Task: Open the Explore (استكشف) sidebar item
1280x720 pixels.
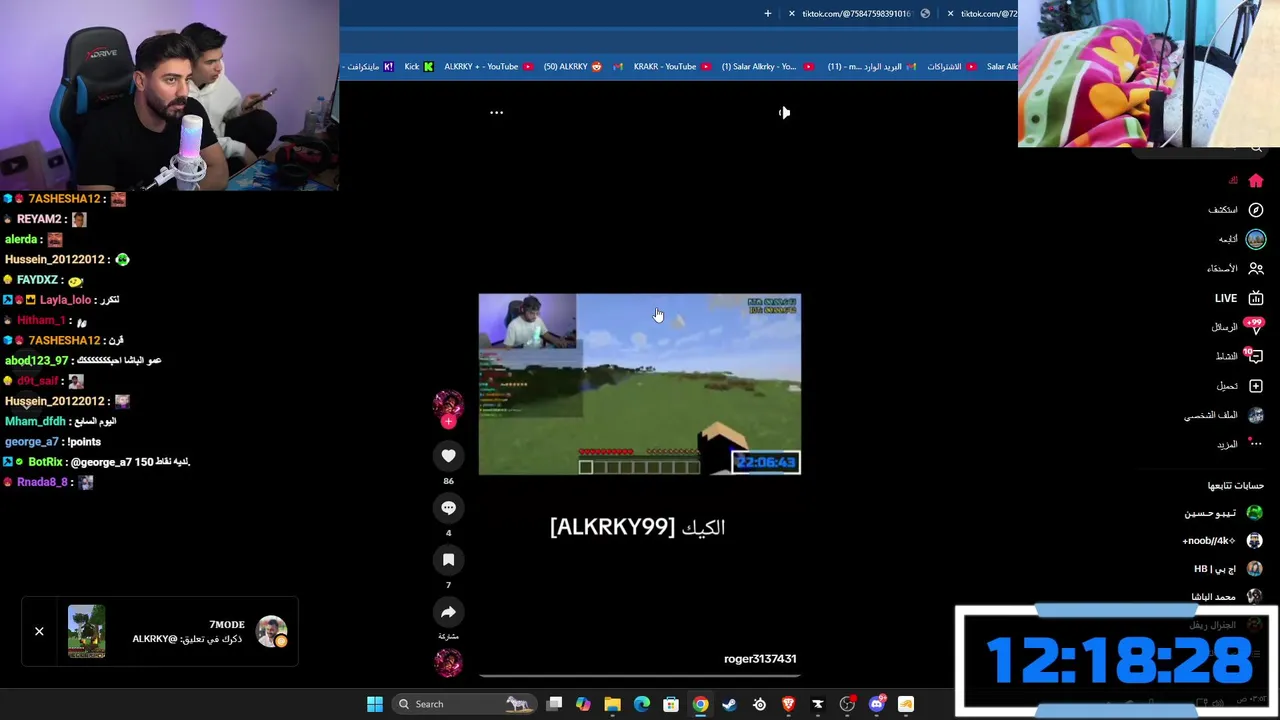Action: (1236, 210)
